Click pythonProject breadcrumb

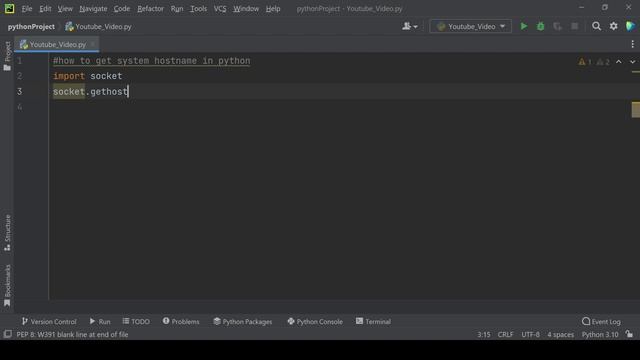click(x=31, y=27)
